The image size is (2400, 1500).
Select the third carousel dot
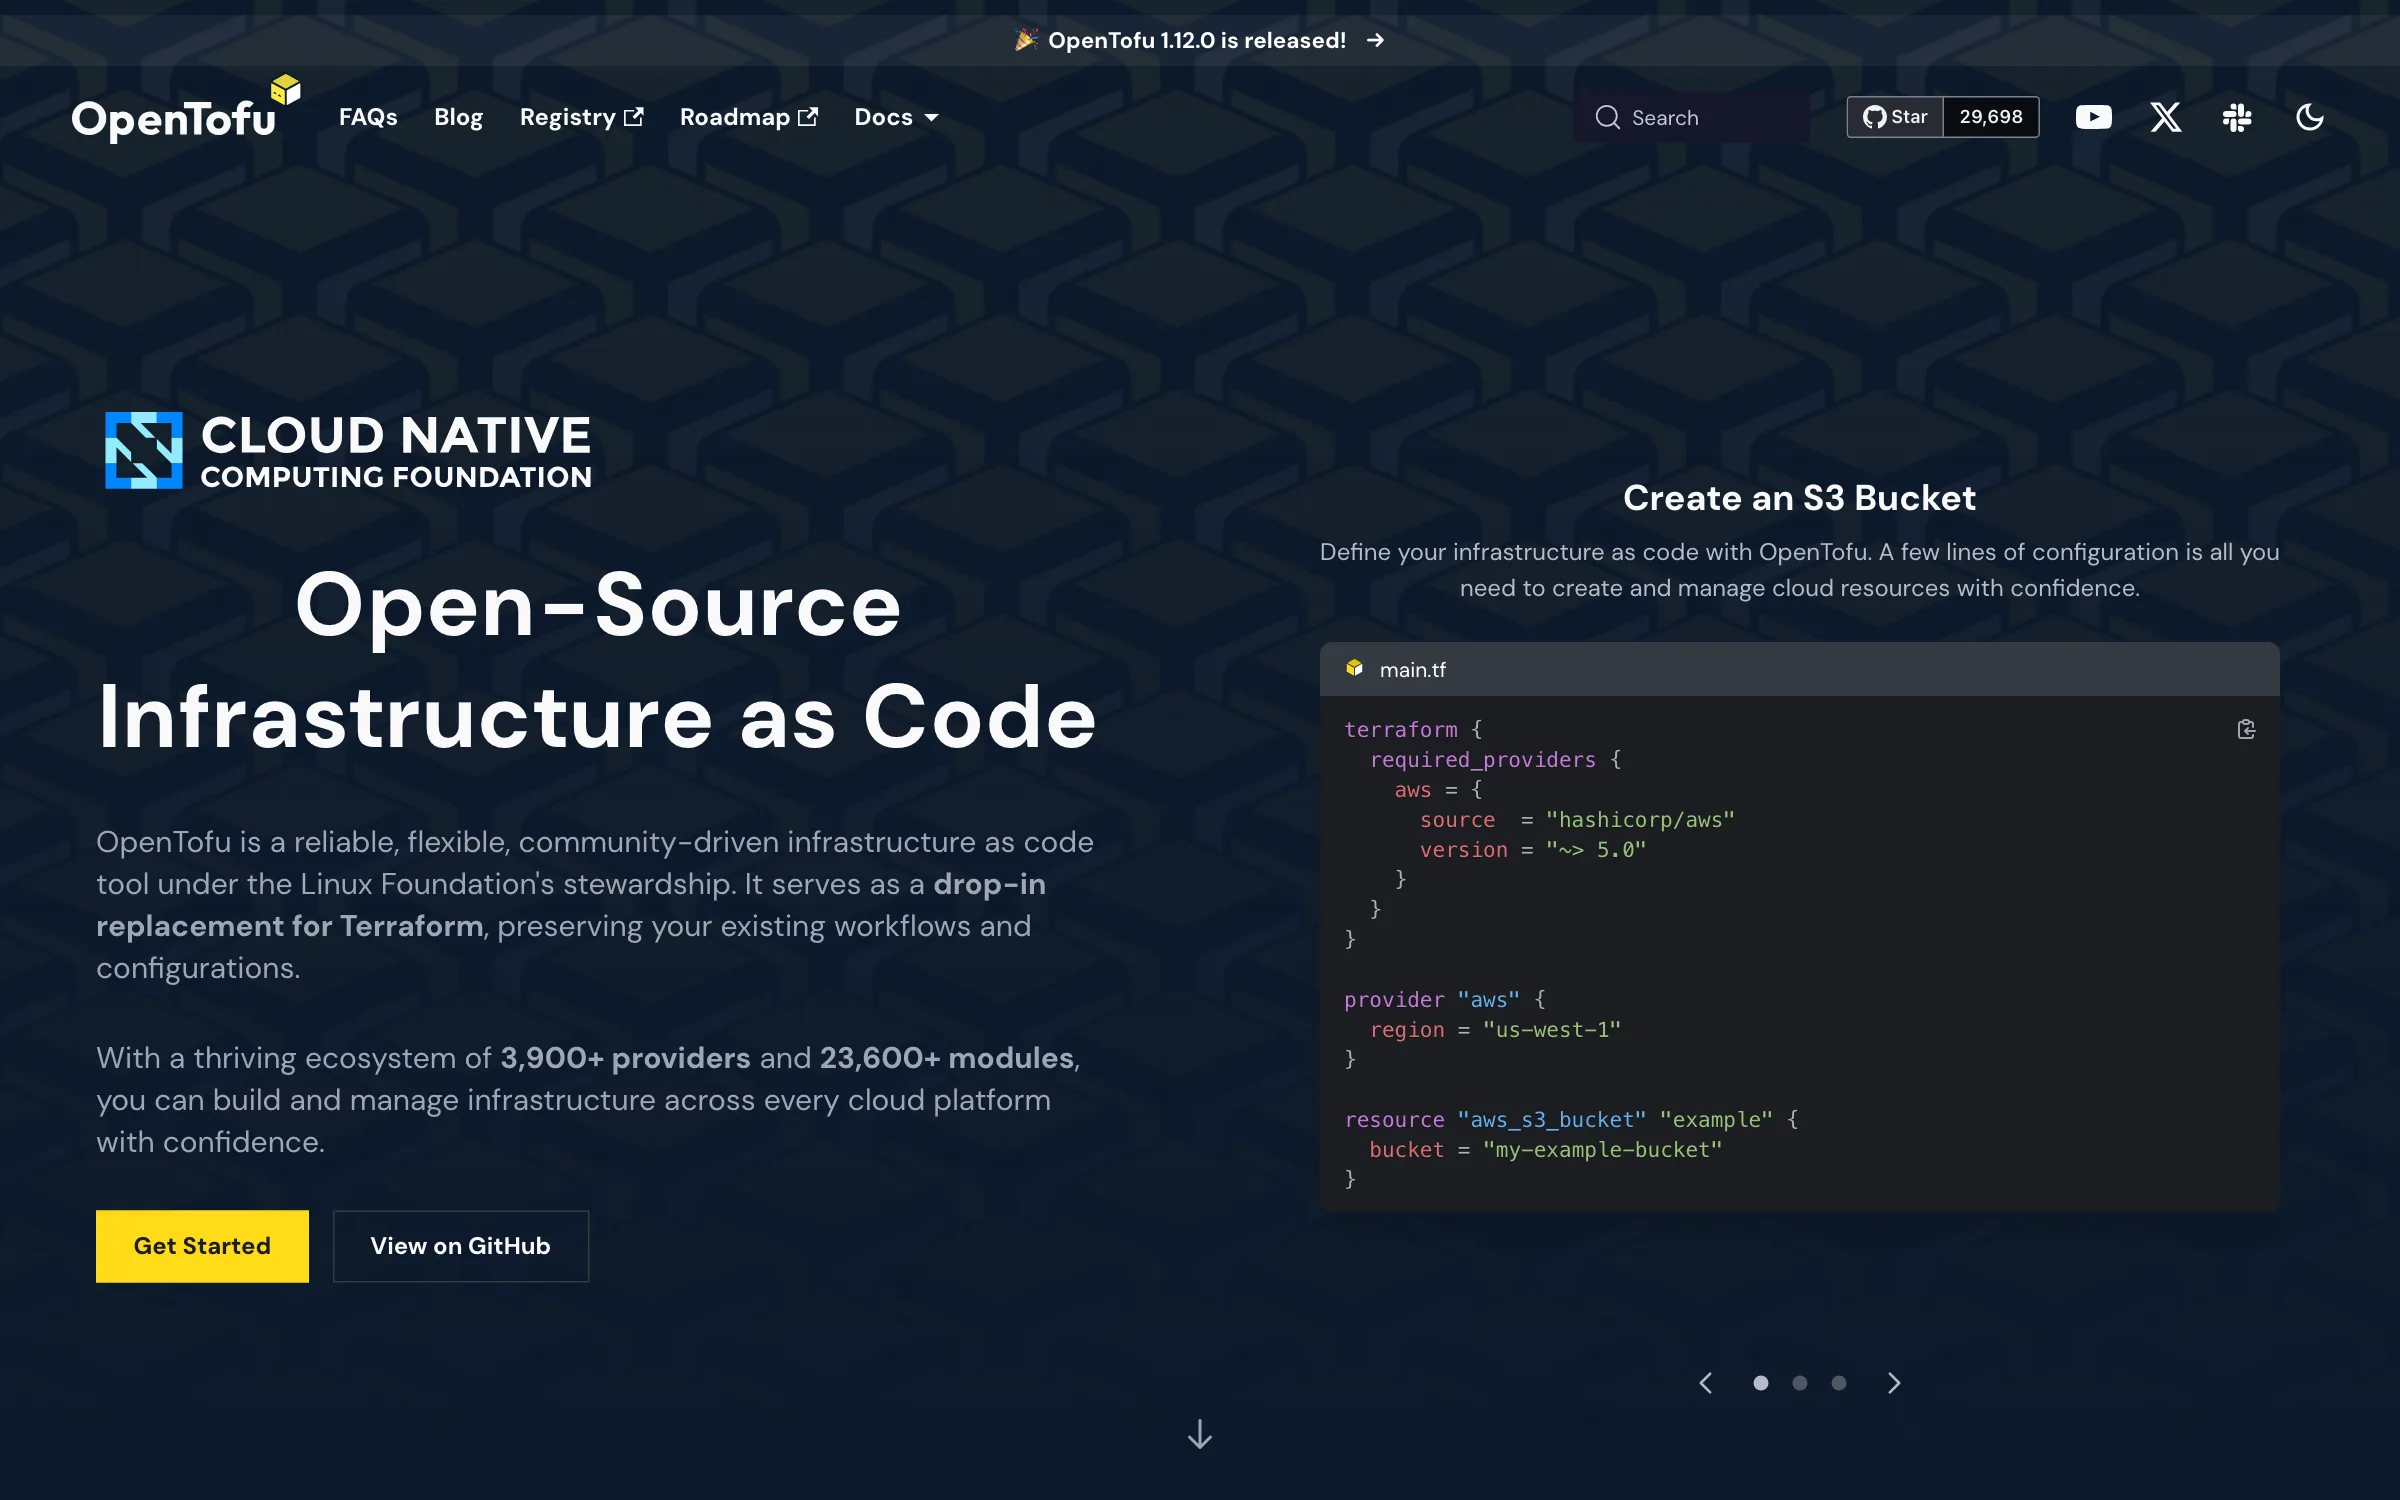click(x=1839, y=1383)
